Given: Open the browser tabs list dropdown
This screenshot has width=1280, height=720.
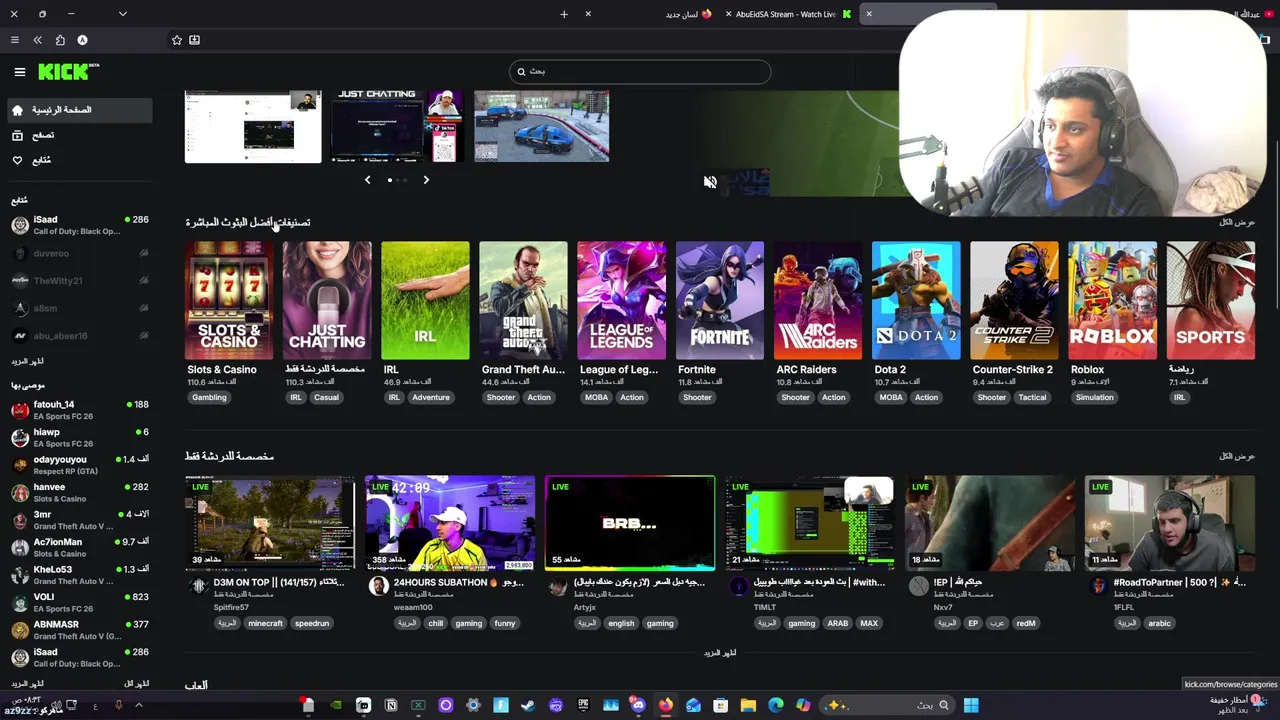Looking at the screenshot, I should 122,14.
